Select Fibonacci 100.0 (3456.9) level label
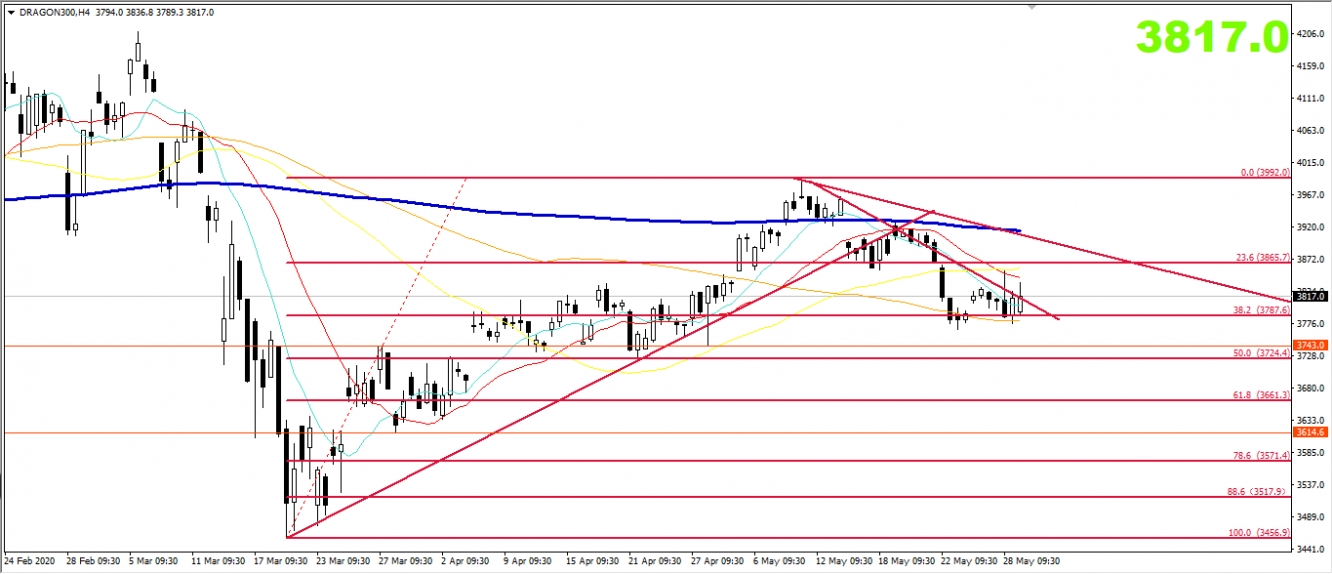 (x=1262, y=533)
